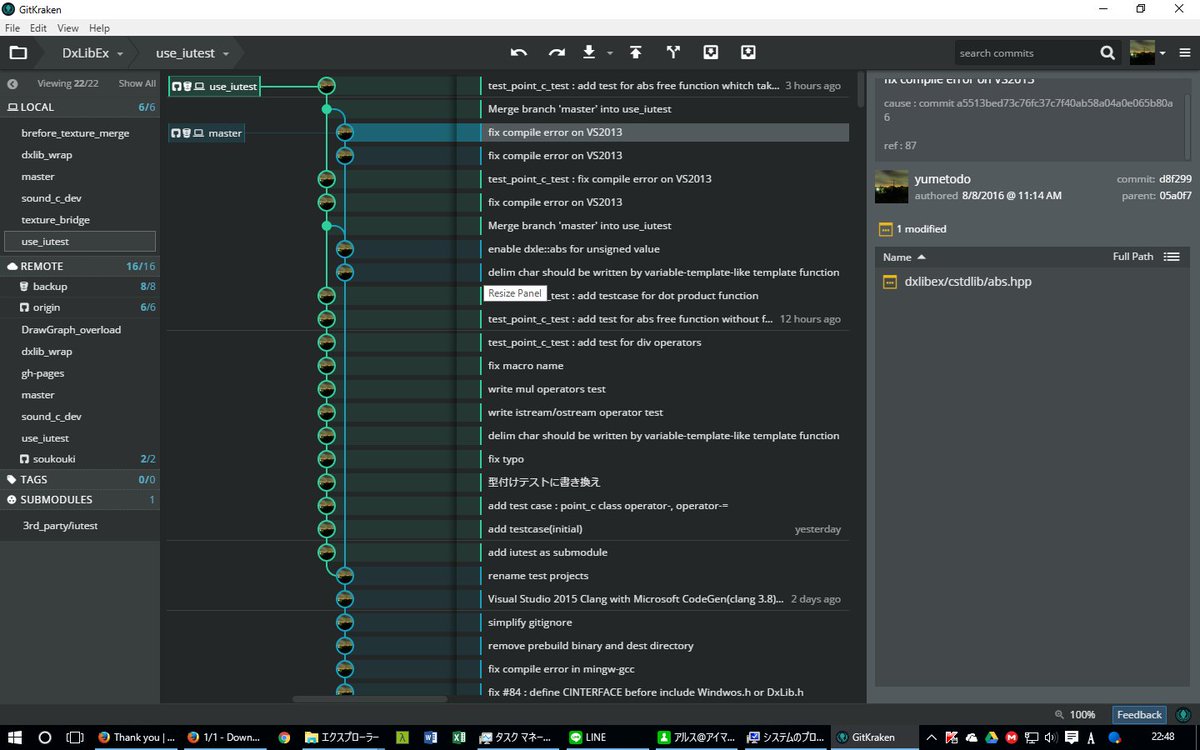Click Show All branches link
This screenshot has height=750, width=1200.
(137, 84)
